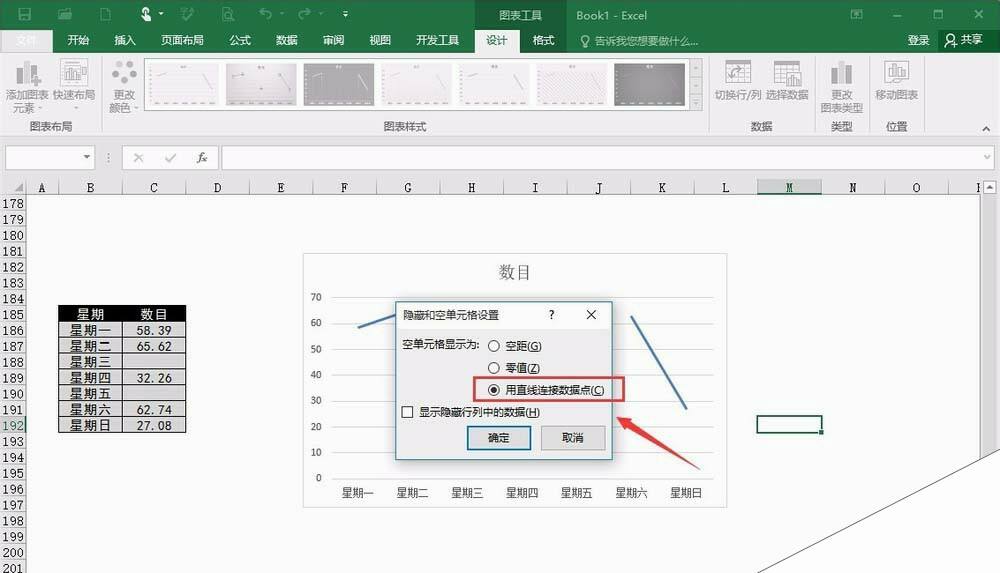
Task: Select 用直线连接数据点(C) radio button
Action: pyautogui.click(x=494, y=390)
